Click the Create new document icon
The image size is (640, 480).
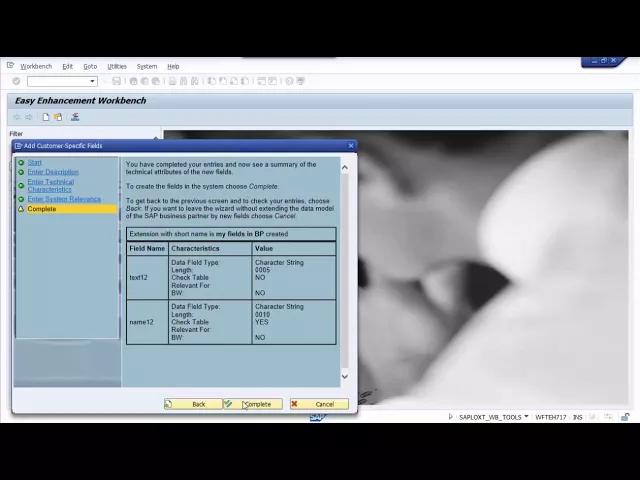pyautogui.click(x=46, y=117)
